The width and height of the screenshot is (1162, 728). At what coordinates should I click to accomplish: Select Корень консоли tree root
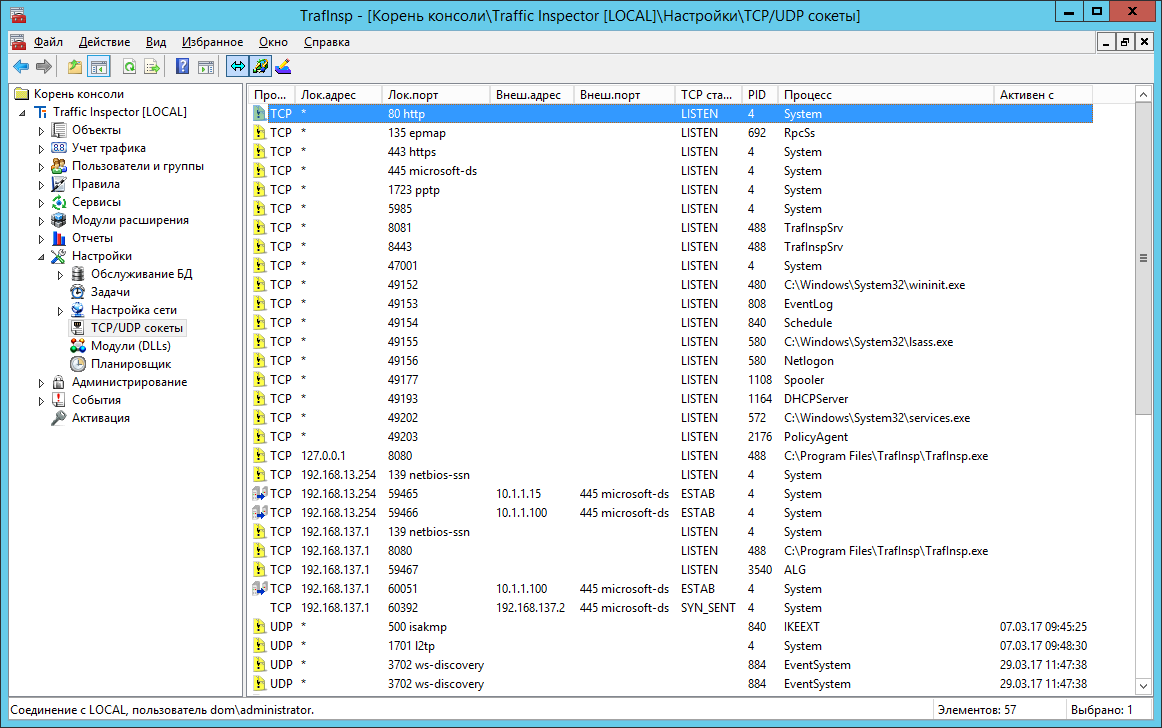pyautogui.click(x=79, y=94)
